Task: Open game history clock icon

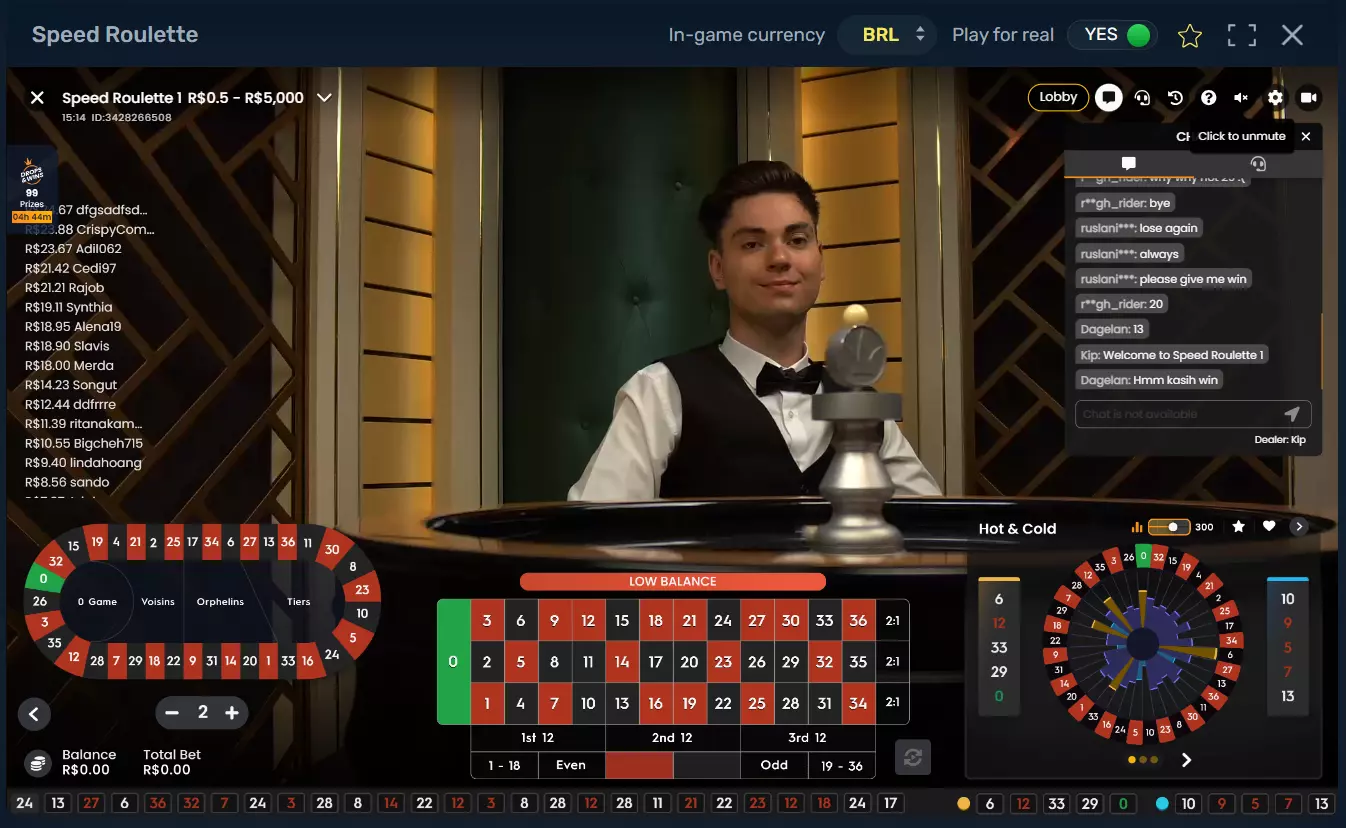Action: (1175, 98)
